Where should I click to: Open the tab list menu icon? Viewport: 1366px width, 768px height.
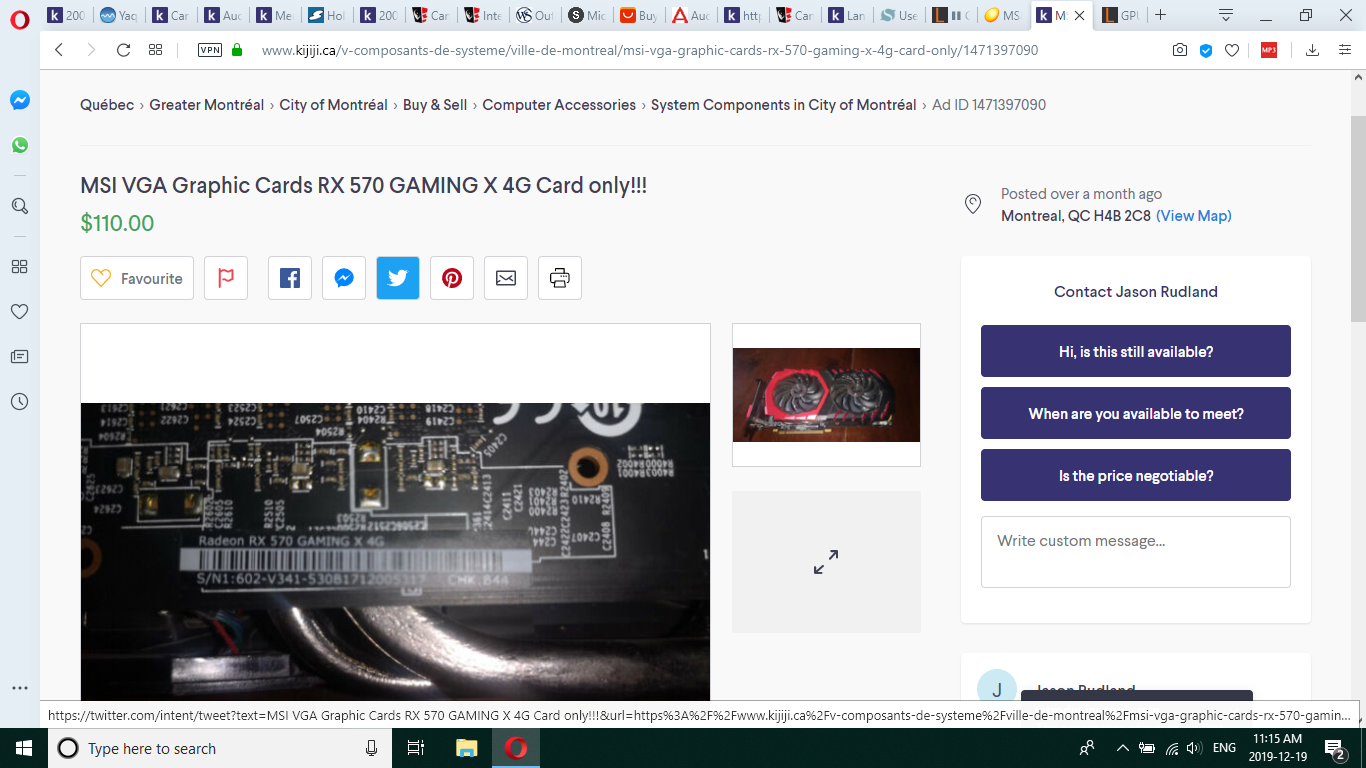[x=1226, y=15]
